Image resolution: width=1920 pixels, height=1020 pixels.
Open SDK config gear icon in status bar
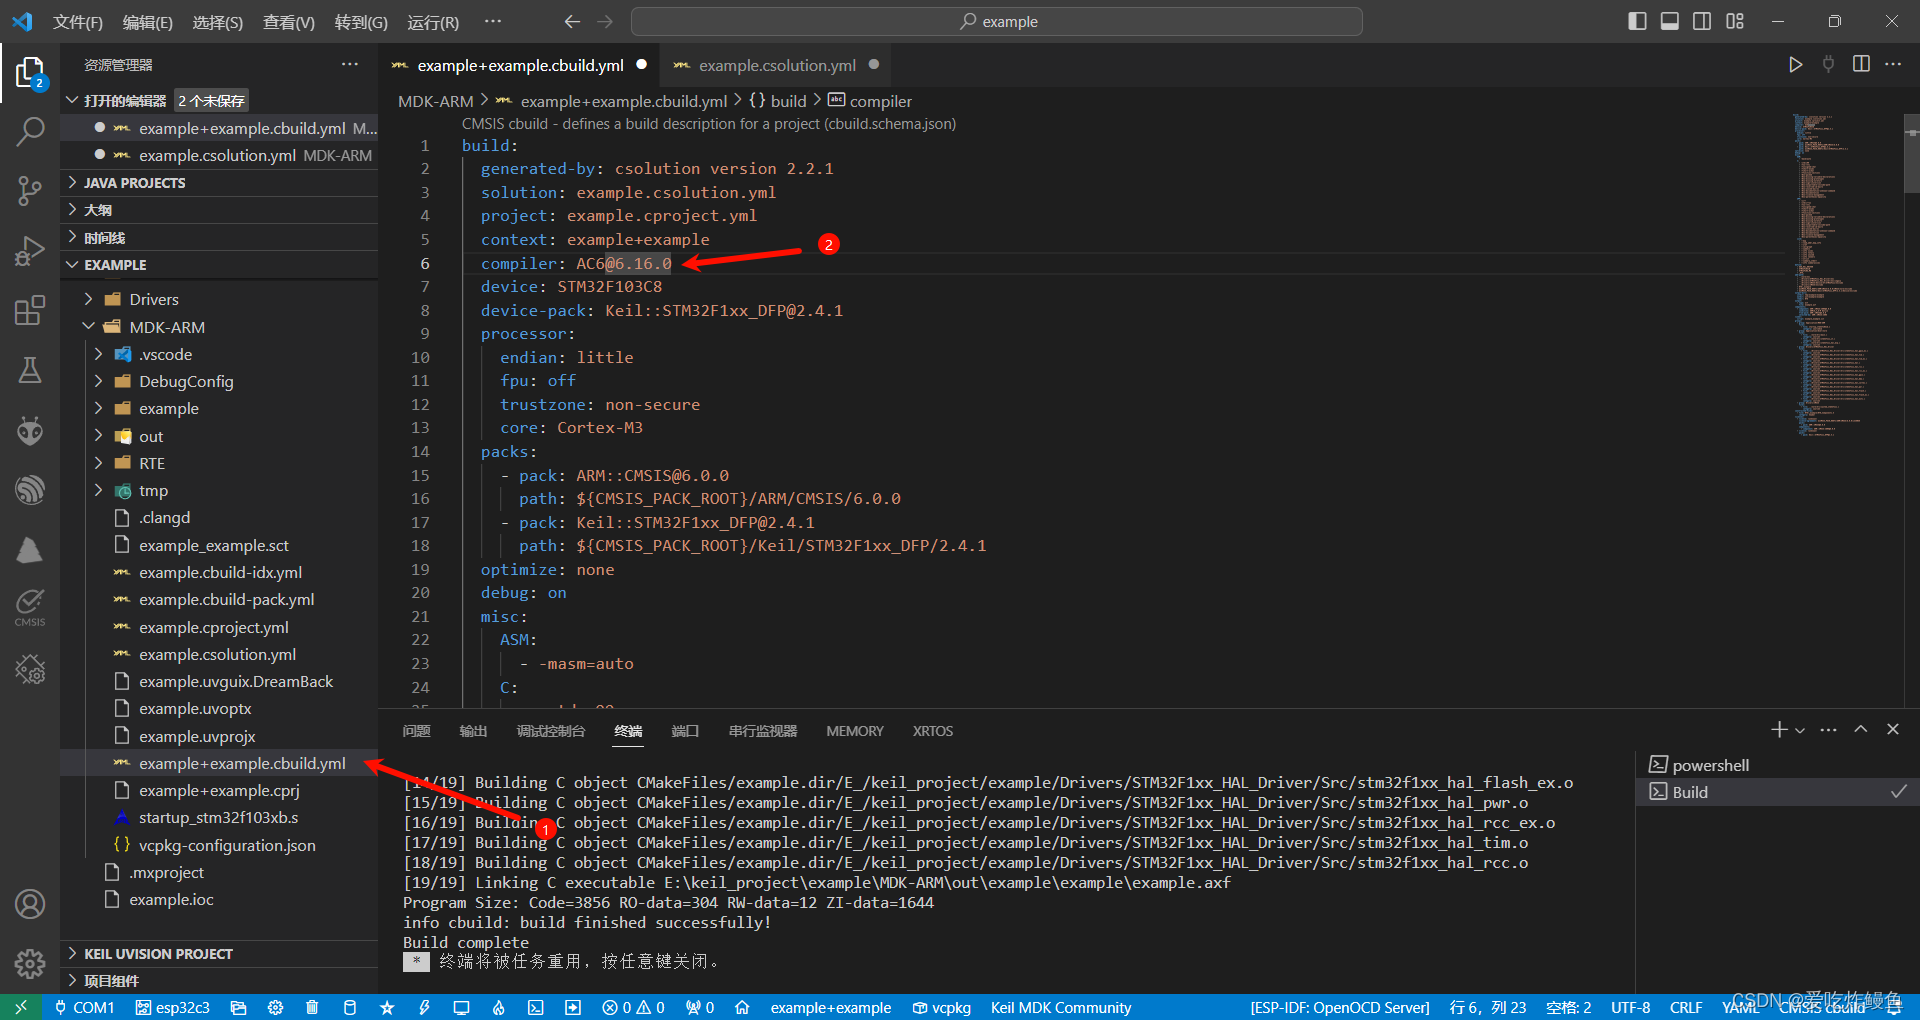point(275,1007)
